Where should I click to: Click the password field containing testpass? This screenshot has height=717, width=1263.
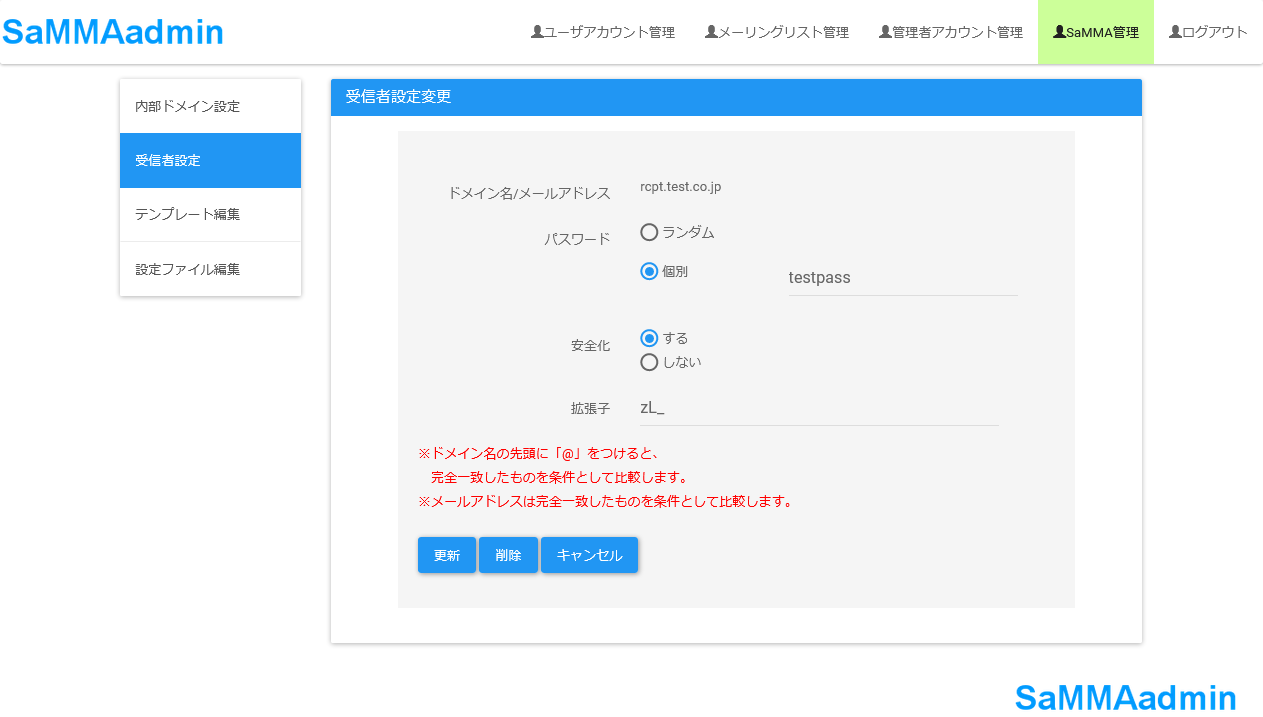pyautogui.click(x=903, y=278)
